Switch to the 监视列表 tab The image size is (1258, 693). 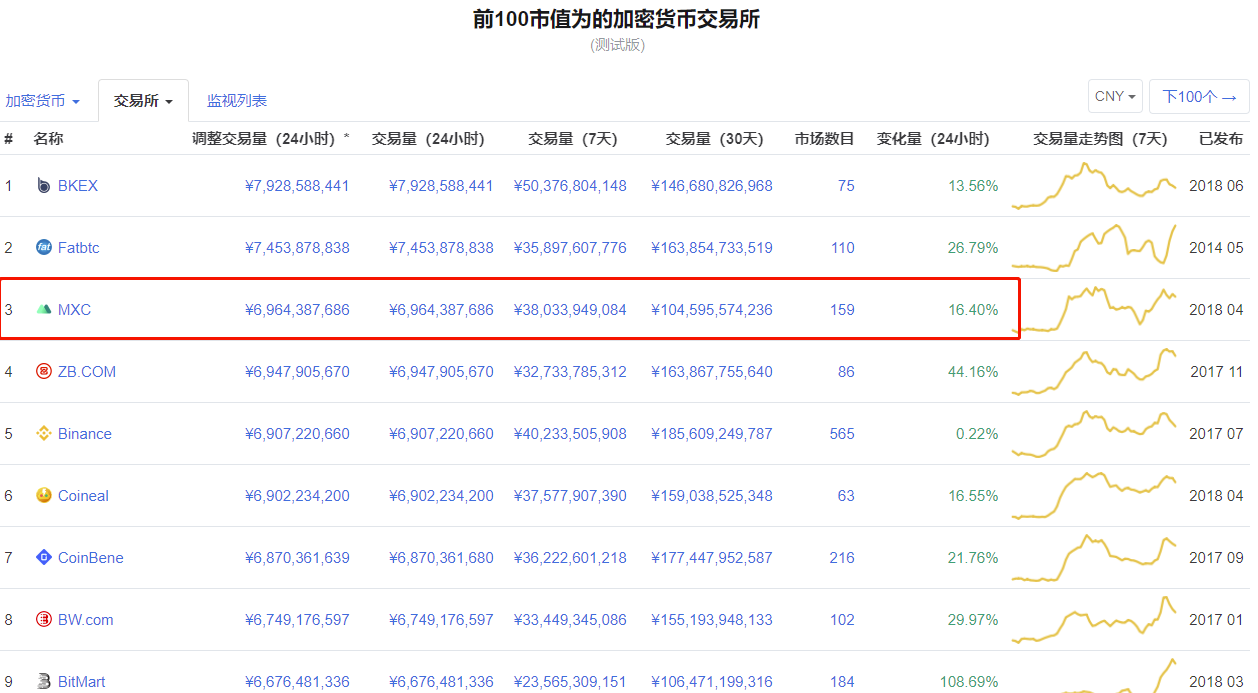pyautogui.click(x=237, y=101)
